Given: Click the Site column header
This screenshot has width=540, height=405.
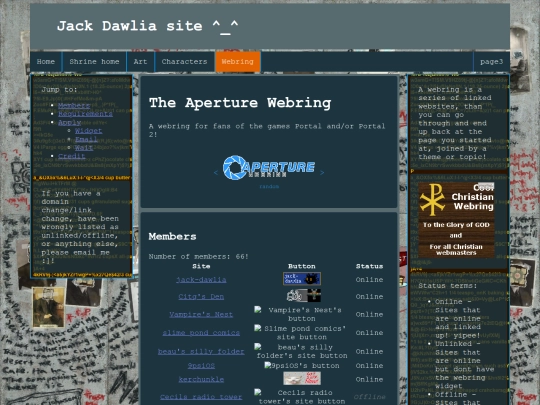Looking at the screenshot, I should (x=201, y=266).
